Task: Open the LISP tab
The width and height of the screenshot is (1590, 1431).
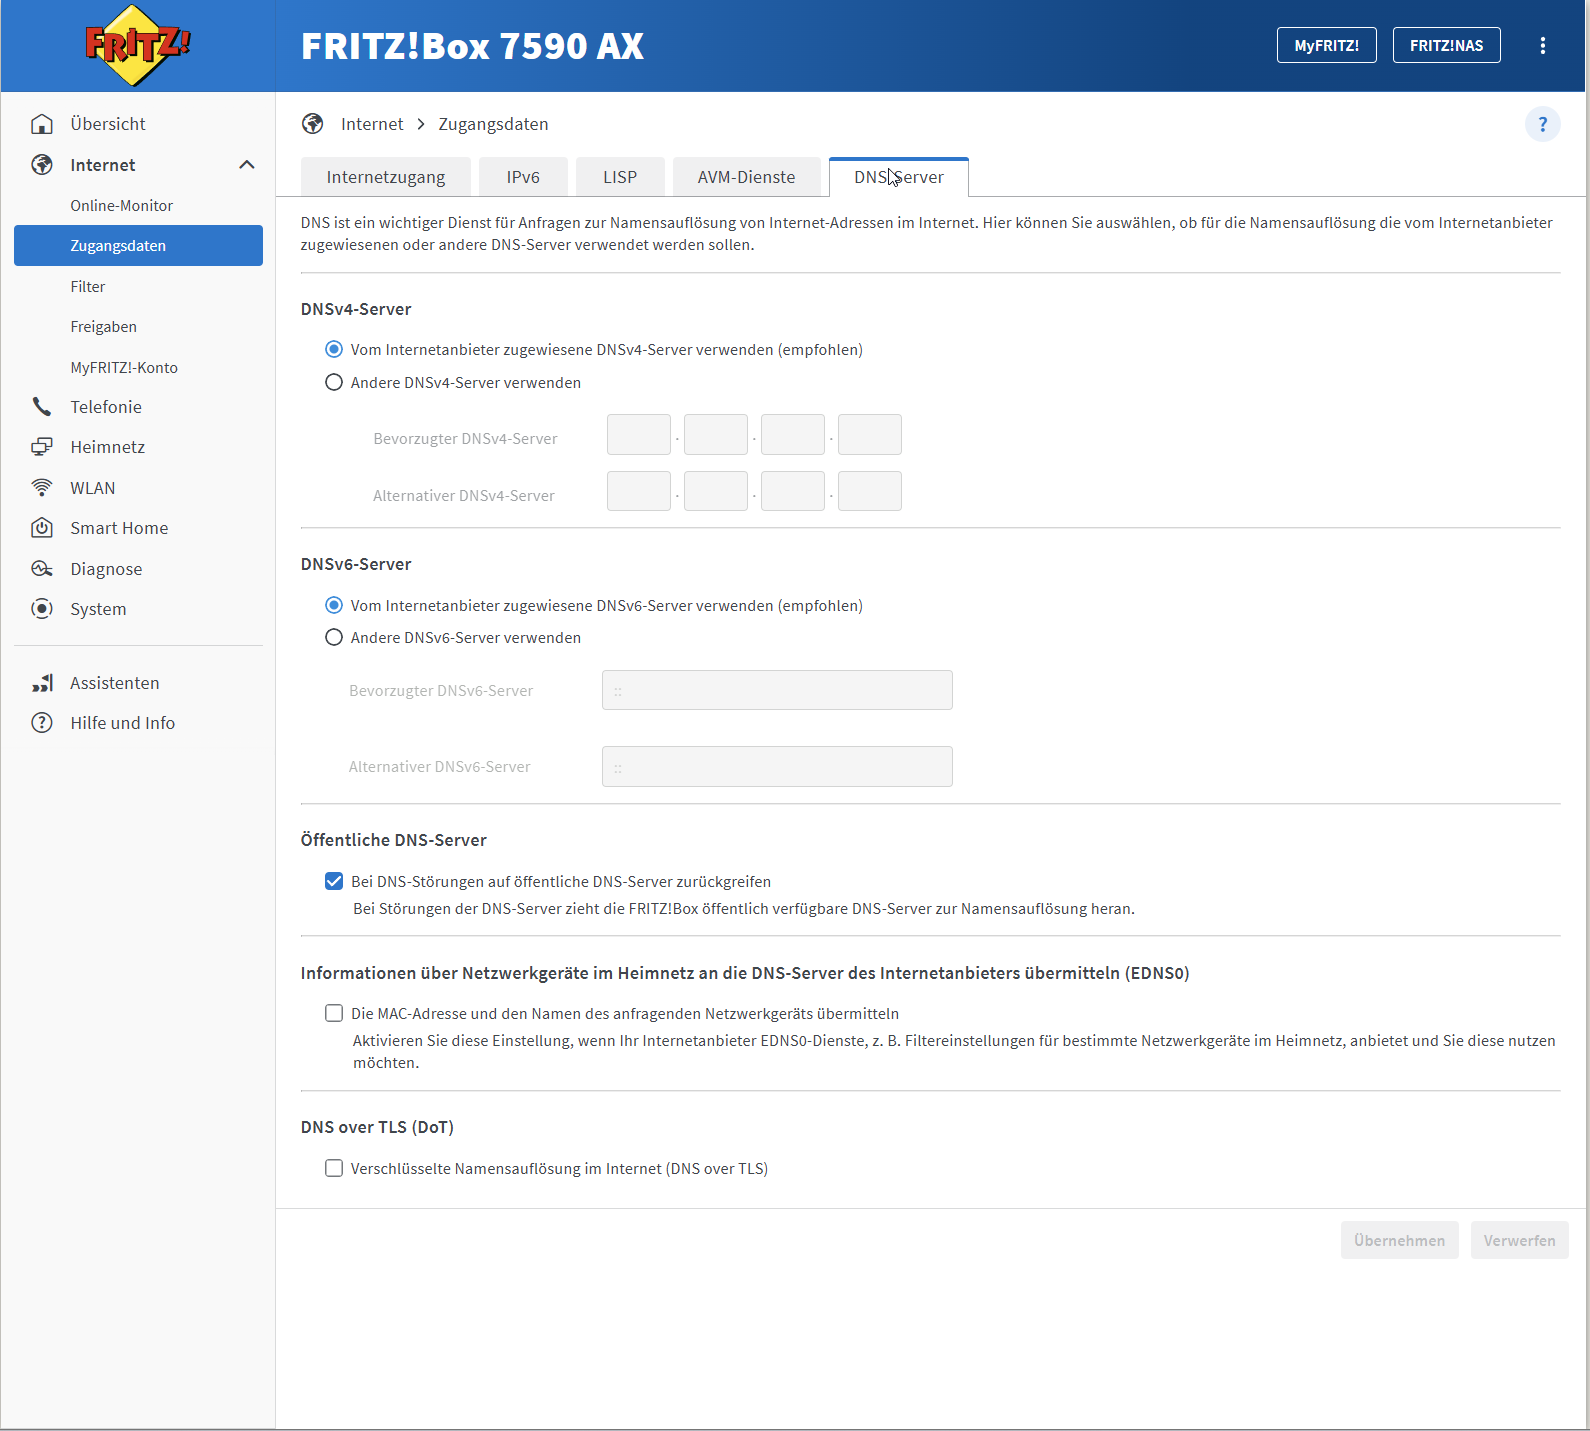Action: 620,177
